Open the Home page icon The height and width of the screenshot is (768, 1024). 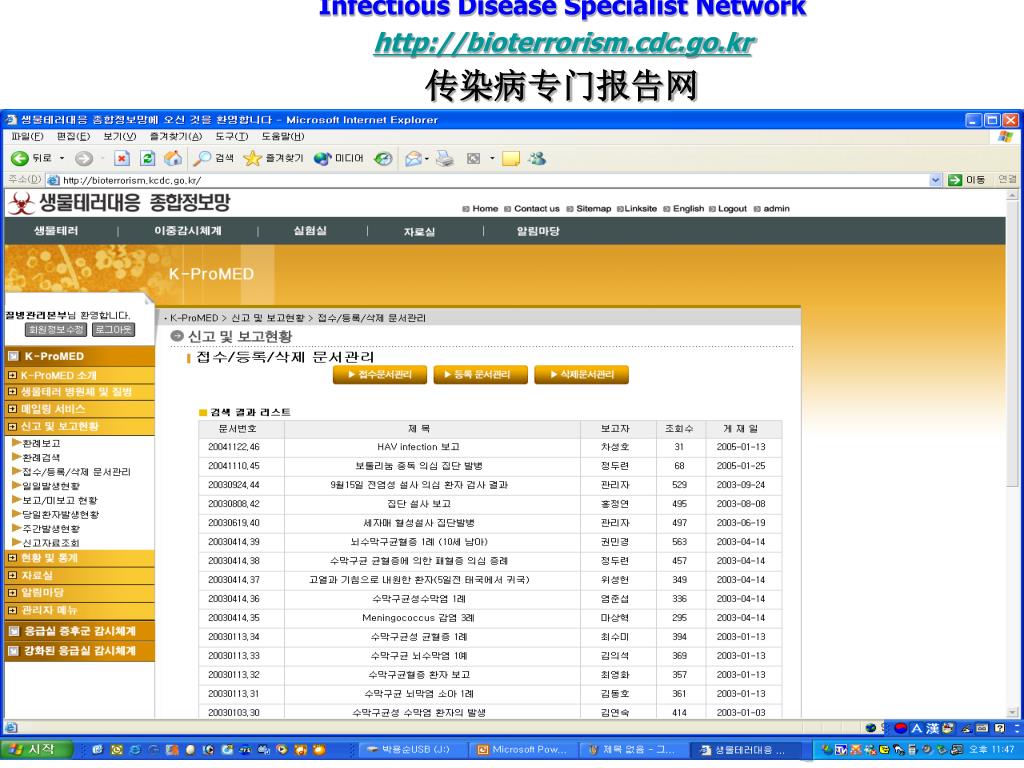[173, 158]
